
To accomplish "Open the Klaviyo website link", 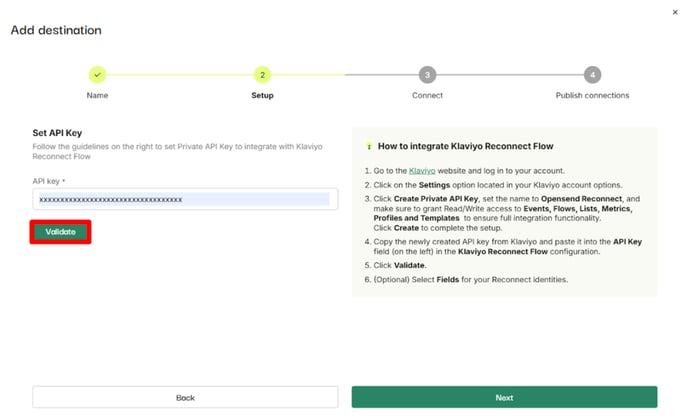I will 422,171.
